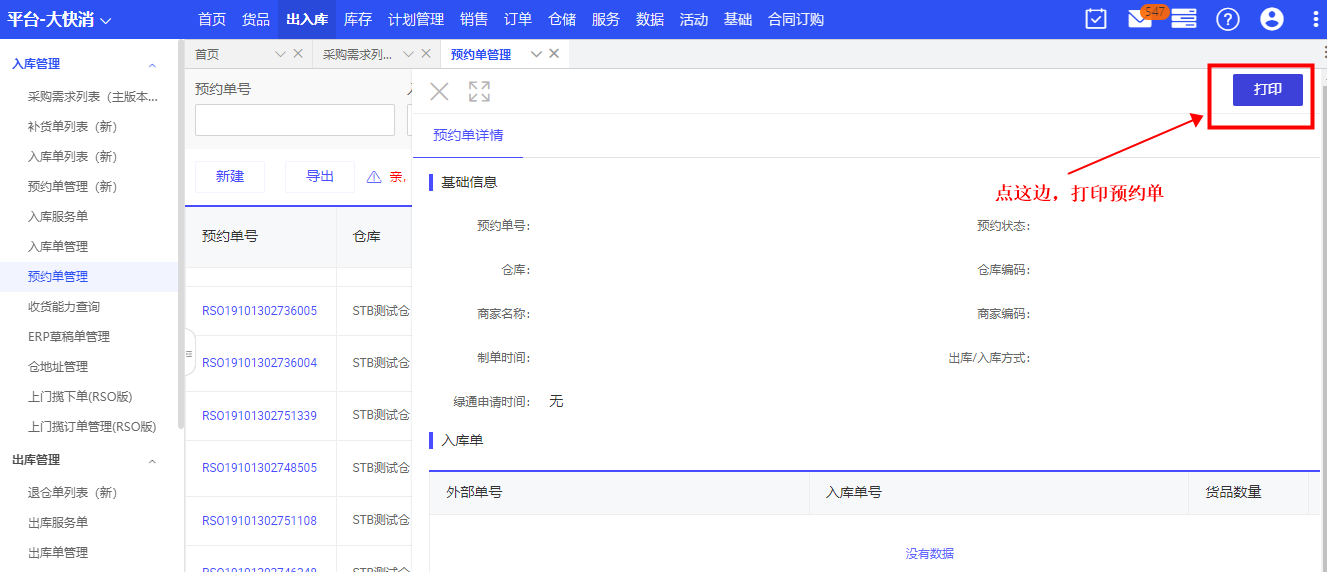The width and height of the screenshot is (1327, 572).
Task: Open 上门揽订单管理(RSO版) in sidebar
Action: tap(92, 427)
